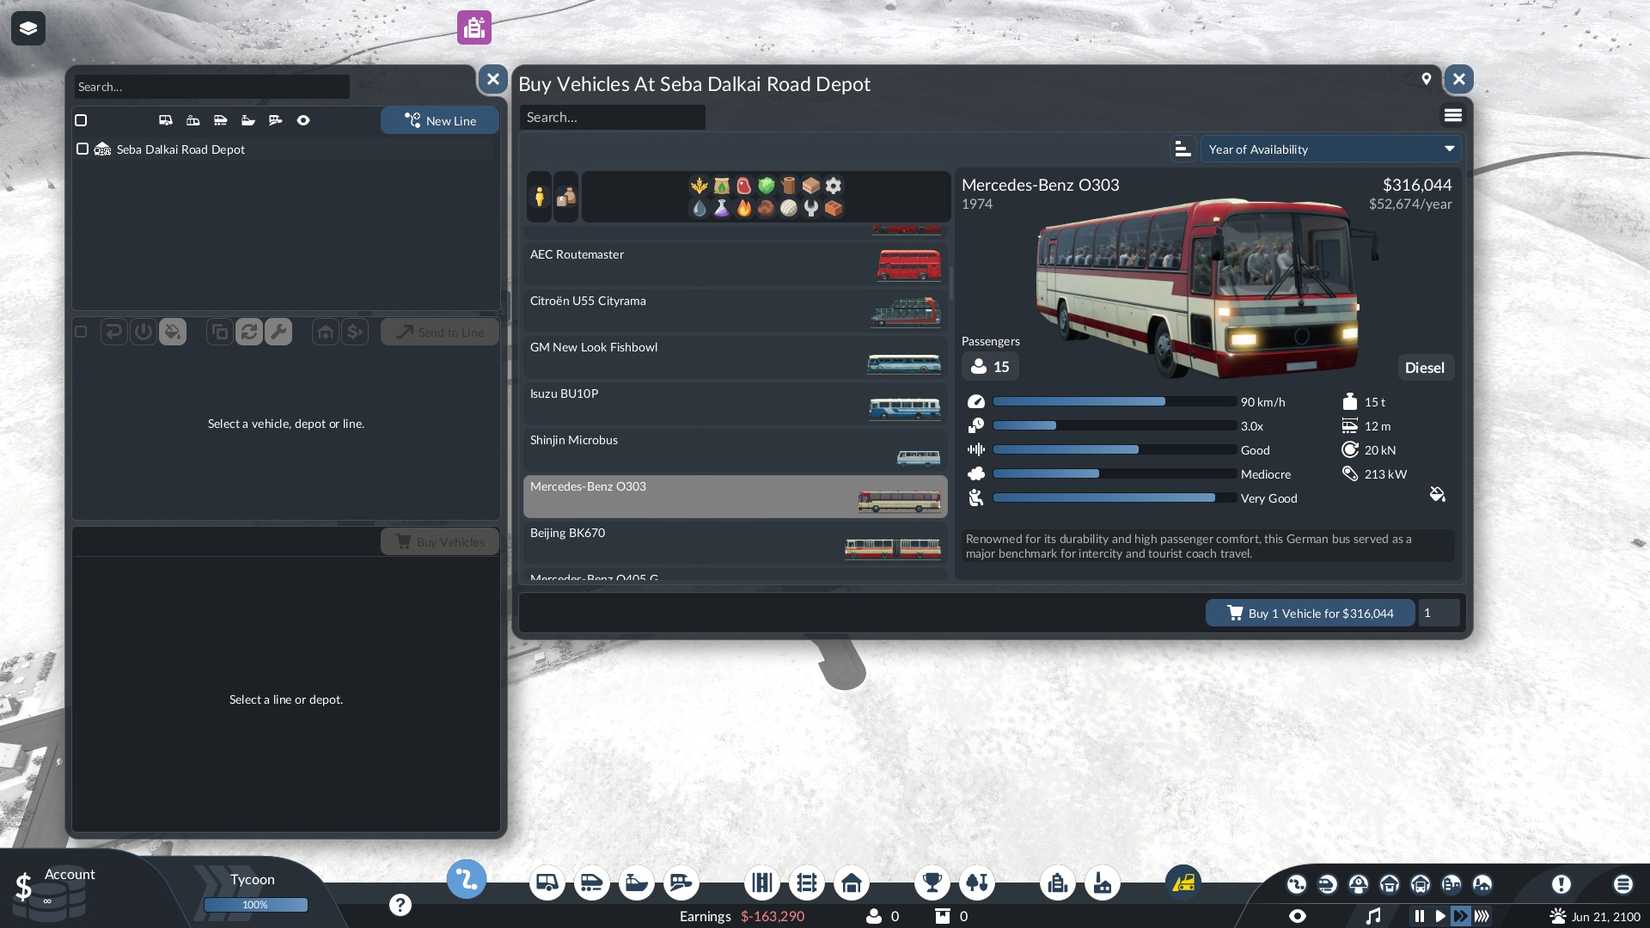Click the locate depot pin icon
1650x928 pixels.
1426,79
